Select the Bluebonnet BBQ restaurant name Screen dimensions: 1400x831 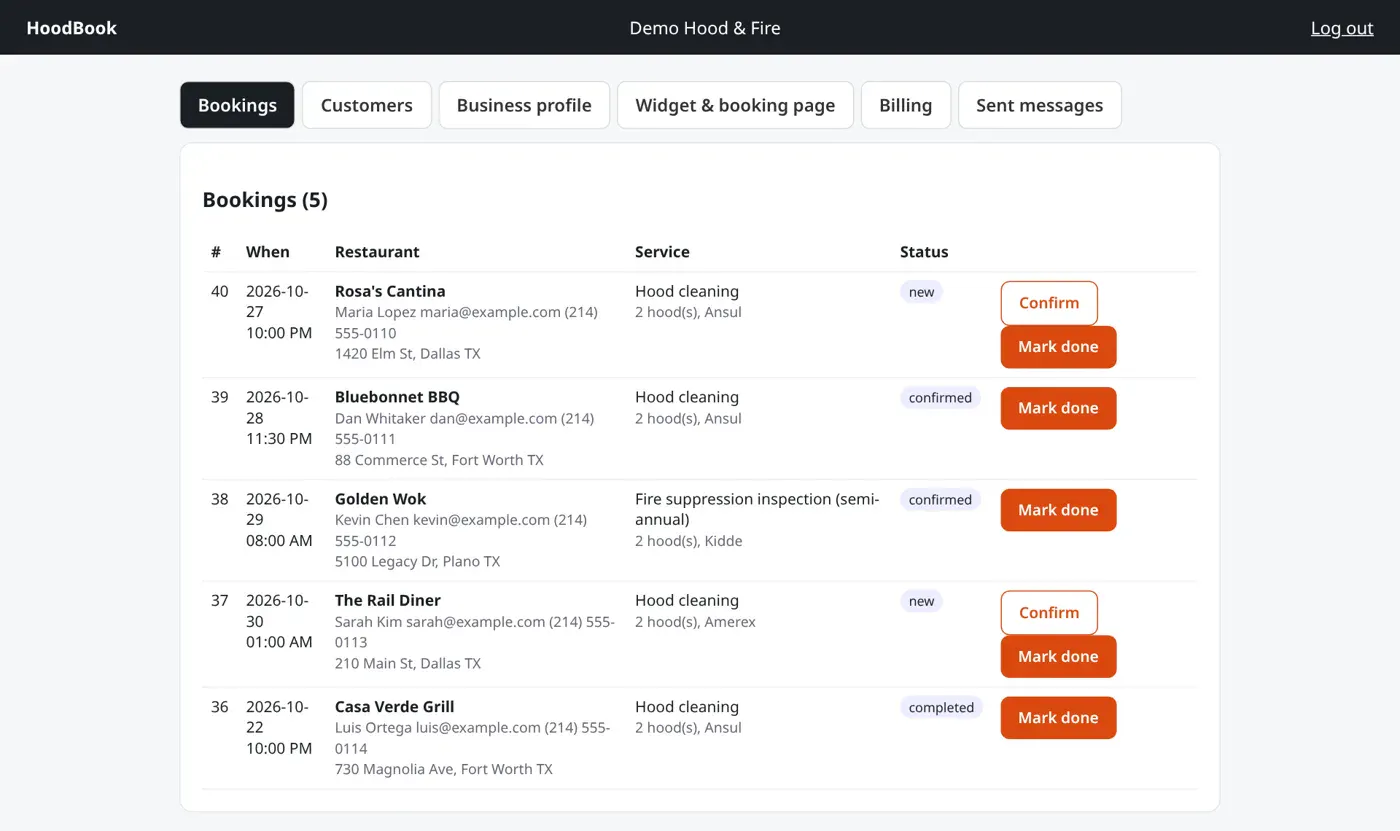[x=397, y=397]
